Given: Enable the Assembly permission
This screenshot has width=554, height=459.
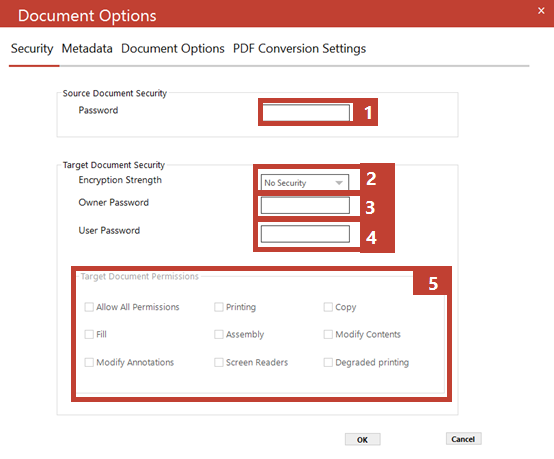Looking at the screenshot, I should (x=219, y=334).
